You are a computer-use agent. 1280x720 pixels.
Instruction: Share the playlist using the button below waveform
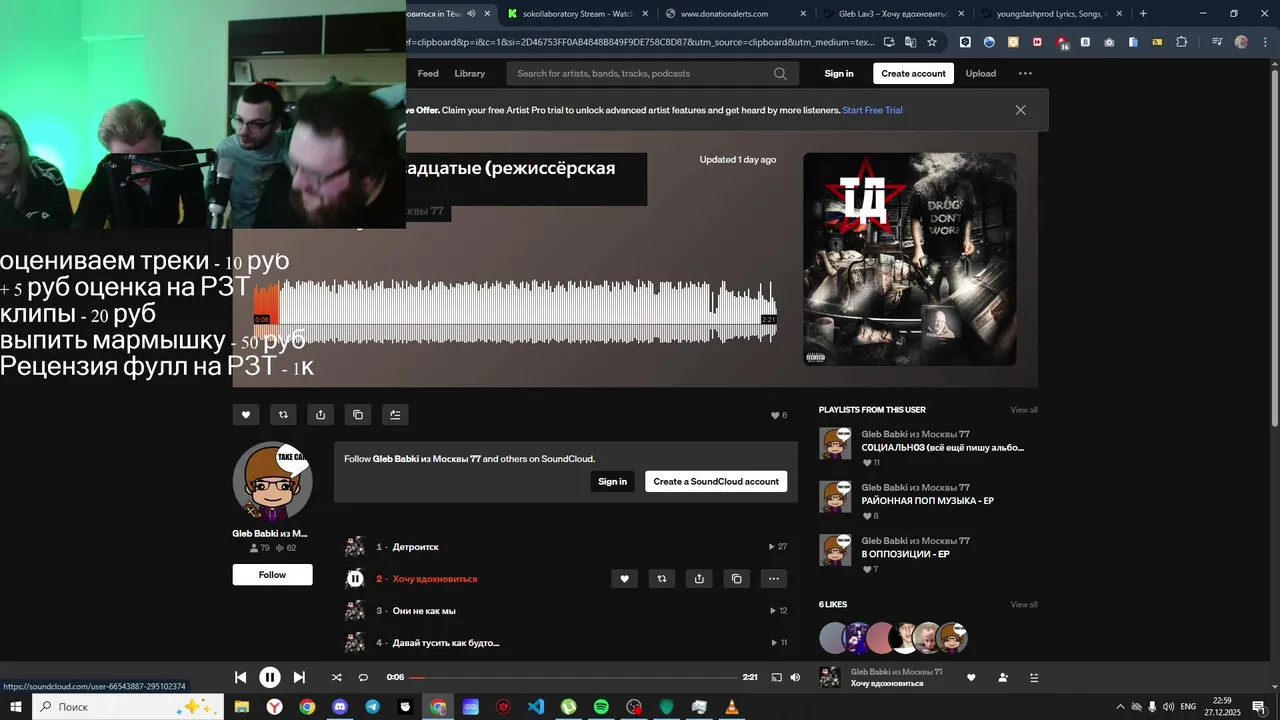coord(320,415)
